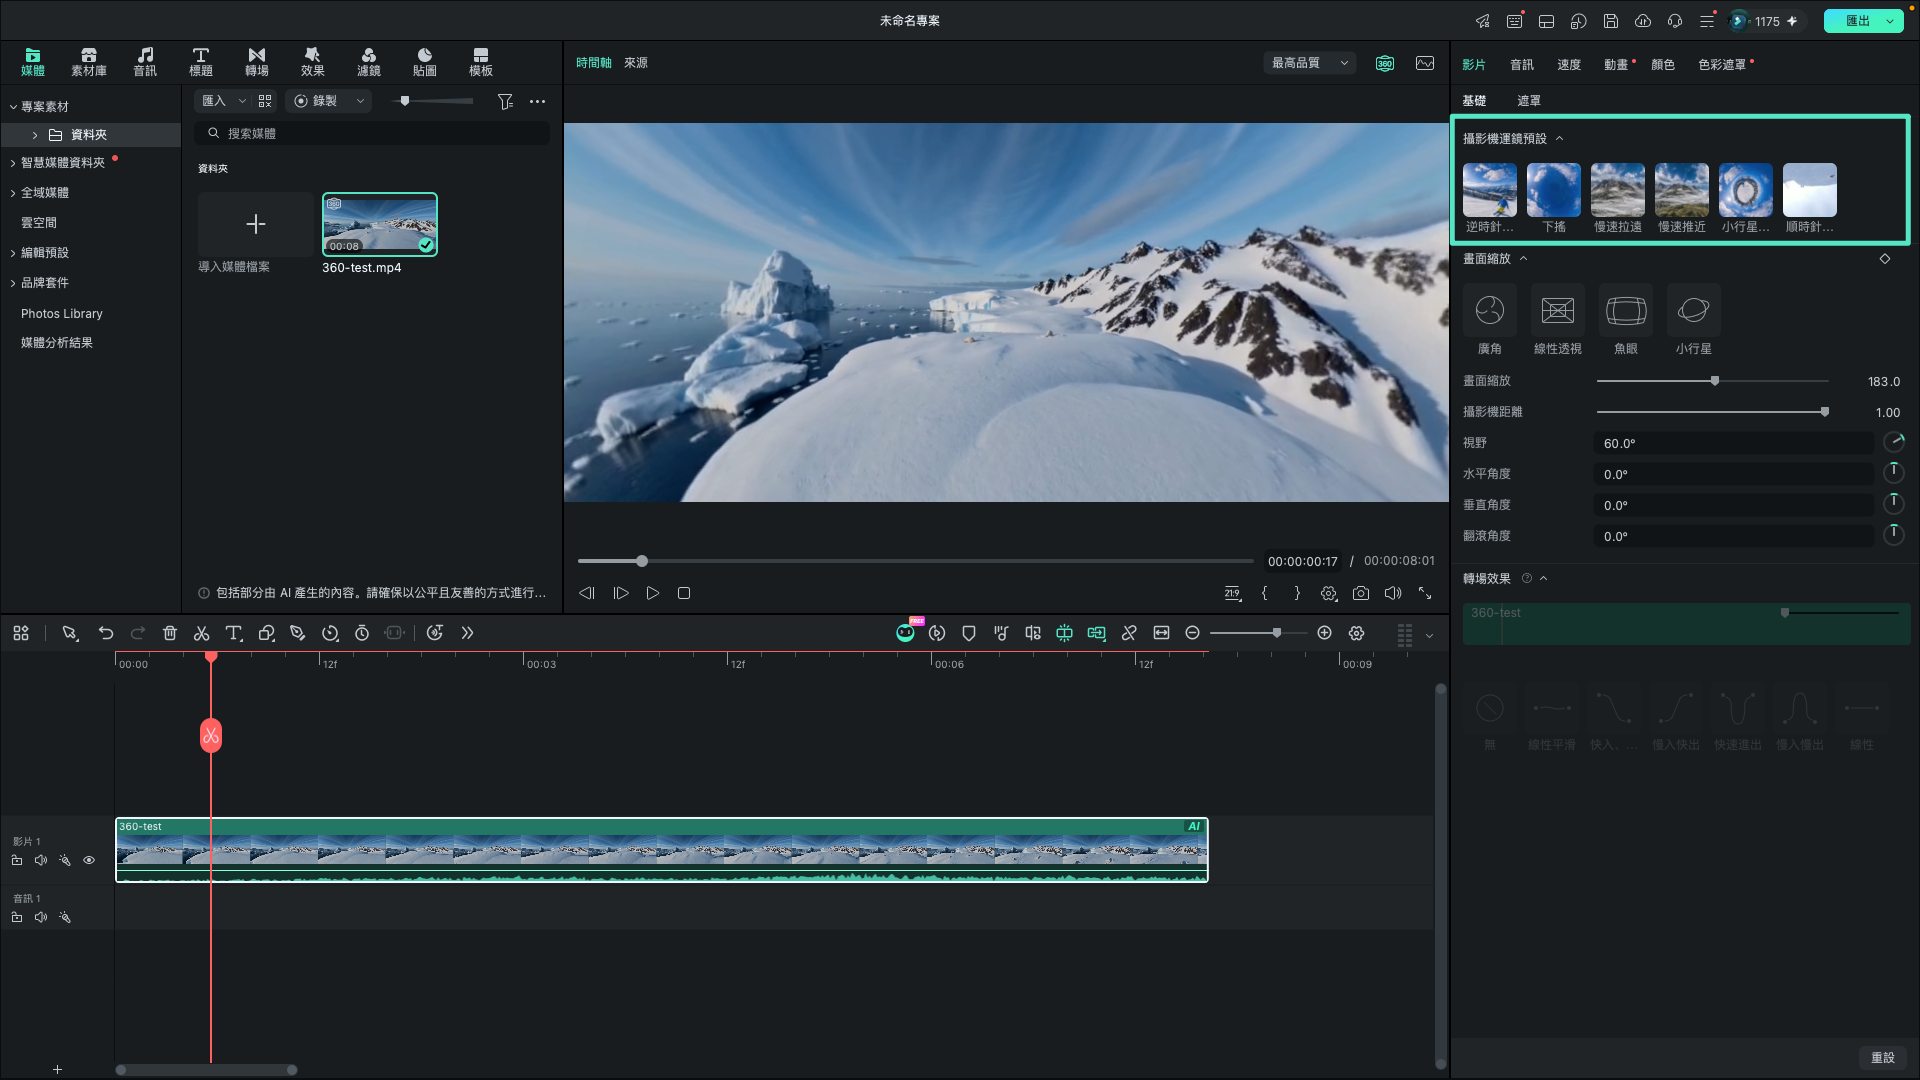Click the fullscreen preview icon
This screenshot has height=1080, width=1920.
click(1425, 593)
